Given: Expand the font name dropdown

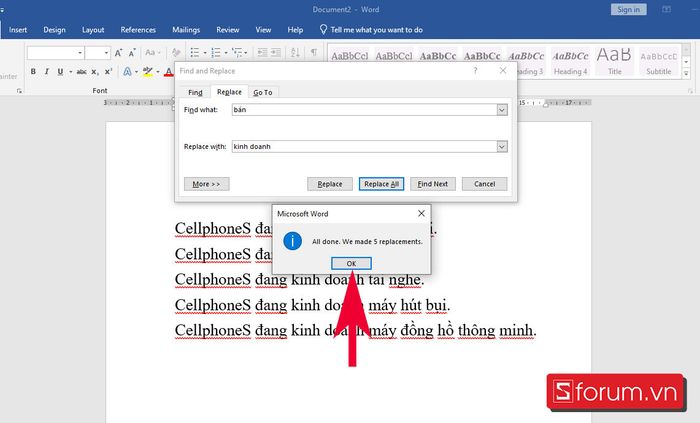Looking at the screenshot, I should click(80, 53).
